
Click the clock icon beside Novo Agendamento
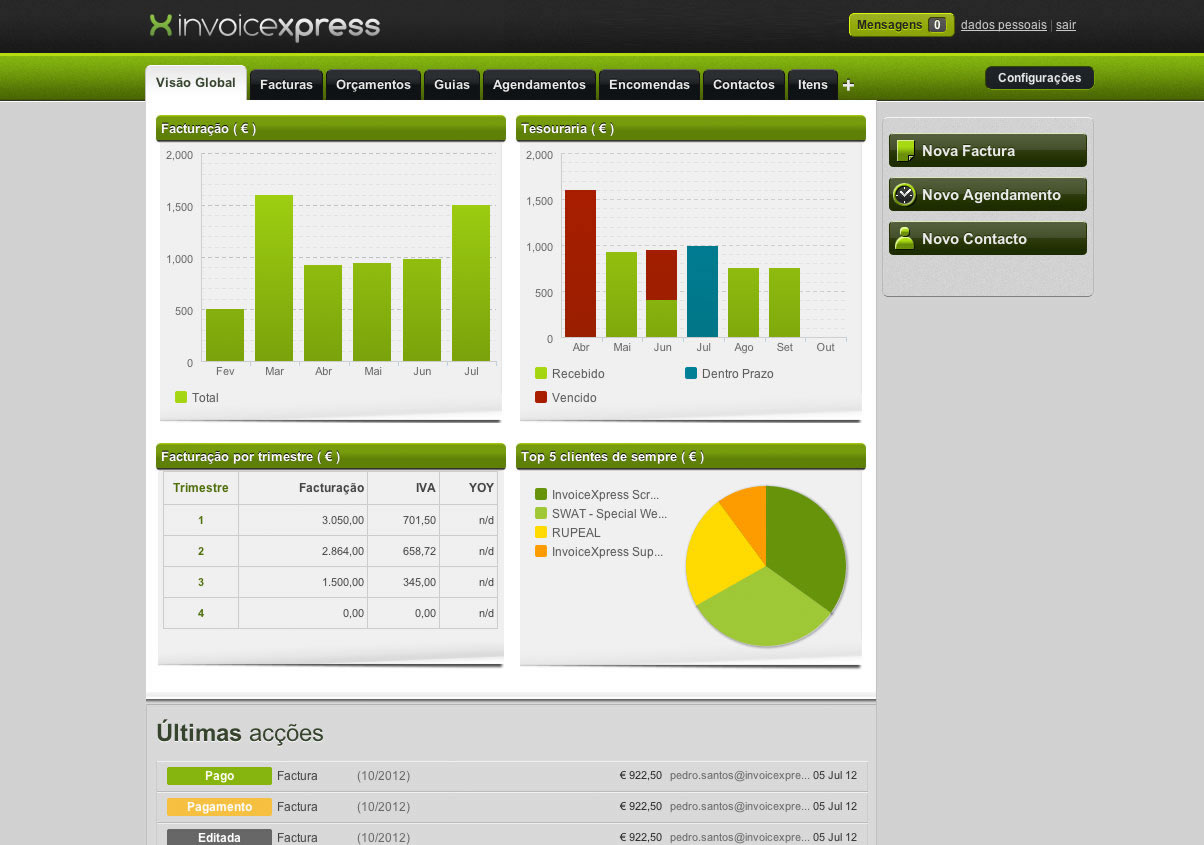point(904,195)
